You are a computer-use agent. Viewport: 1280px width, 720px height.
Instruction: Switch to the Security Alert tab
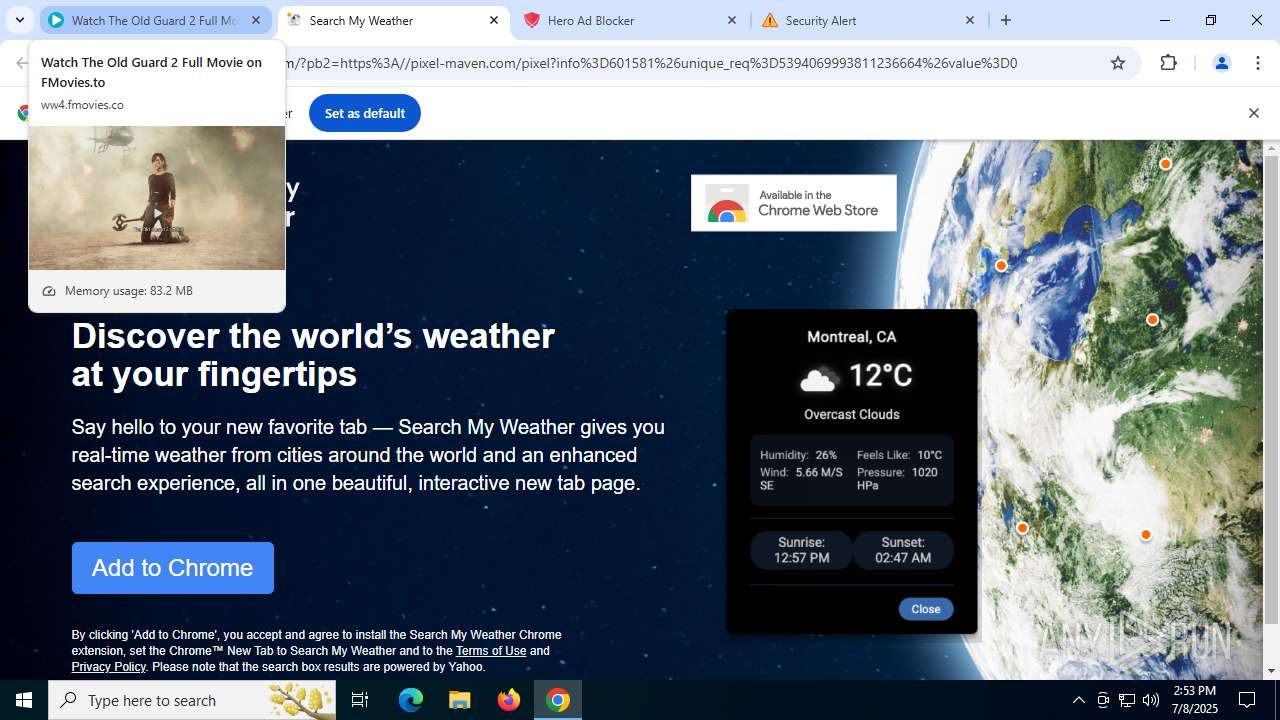click(868, 20)
